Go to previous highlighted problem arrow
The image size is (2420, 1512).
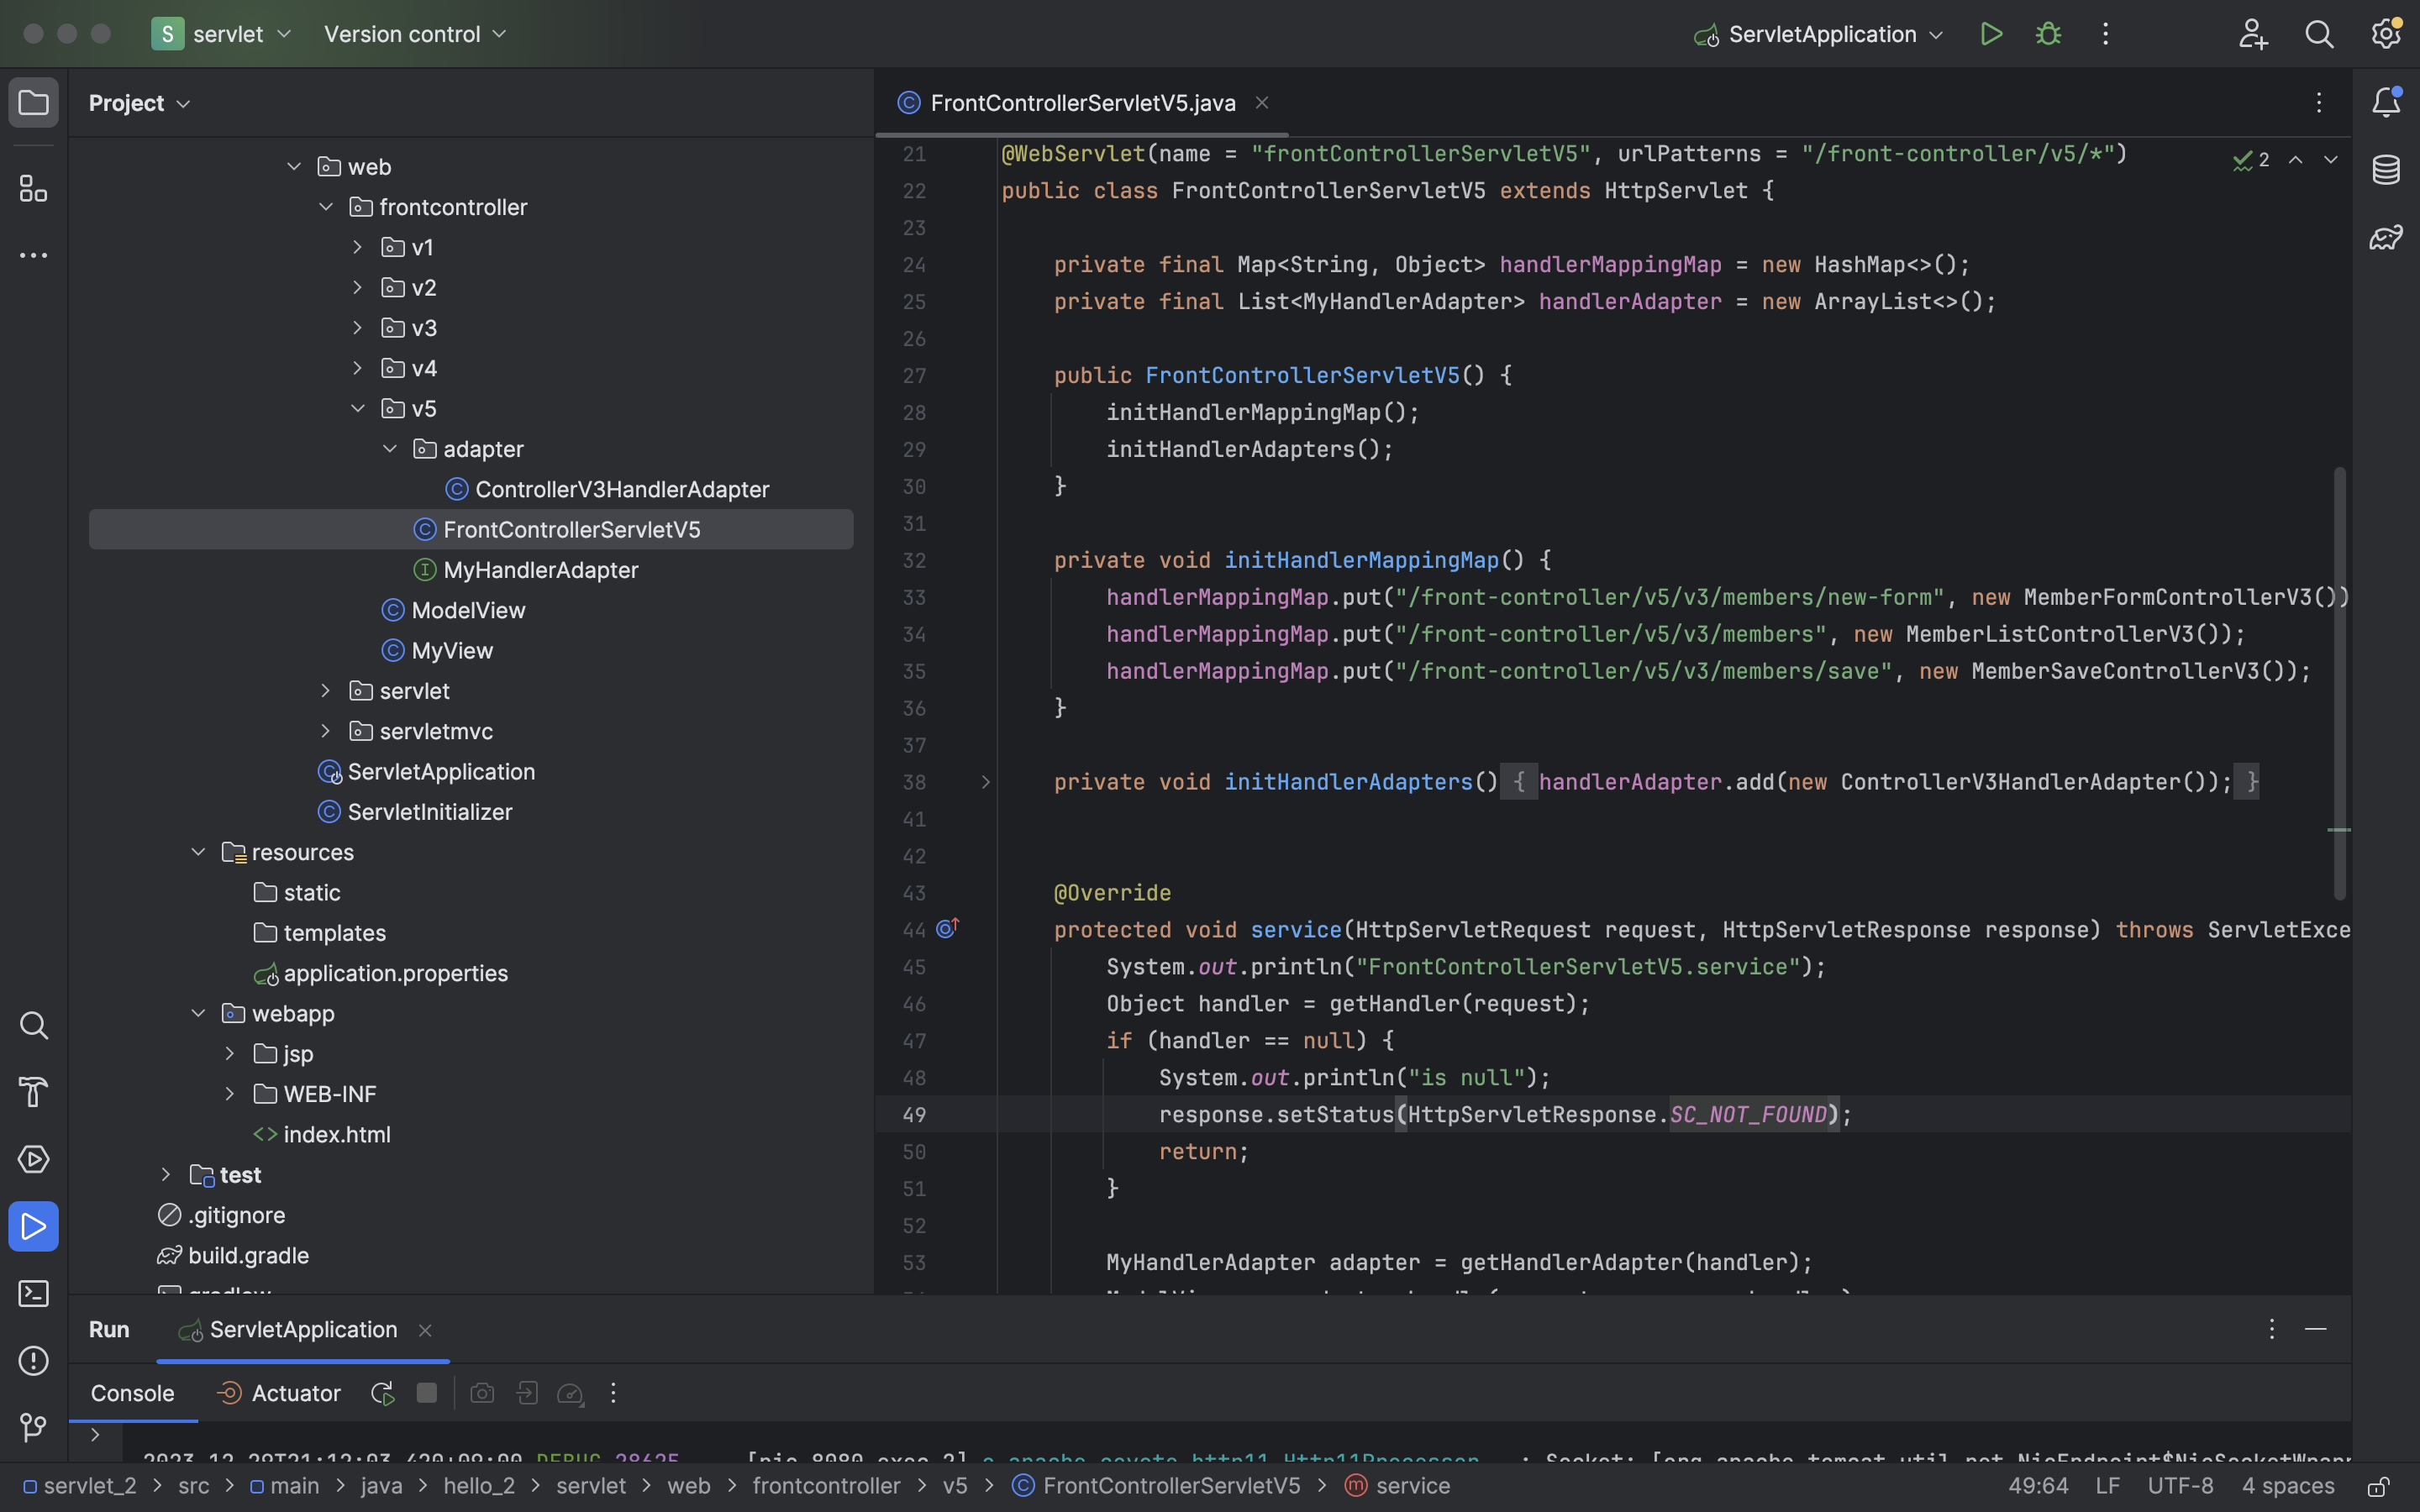(x=2296, y=160)
